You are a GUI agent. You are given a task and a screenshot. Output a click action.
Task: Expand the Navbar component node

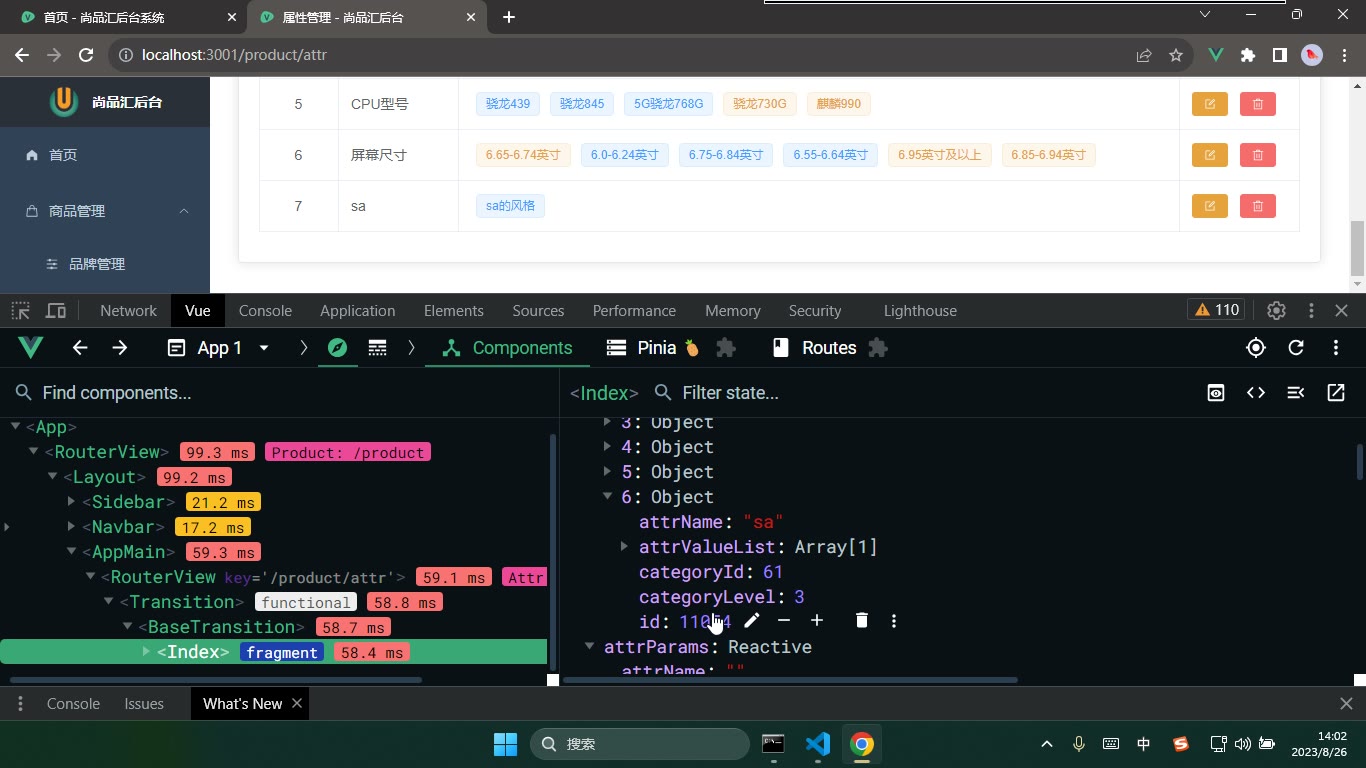point(71,527)
